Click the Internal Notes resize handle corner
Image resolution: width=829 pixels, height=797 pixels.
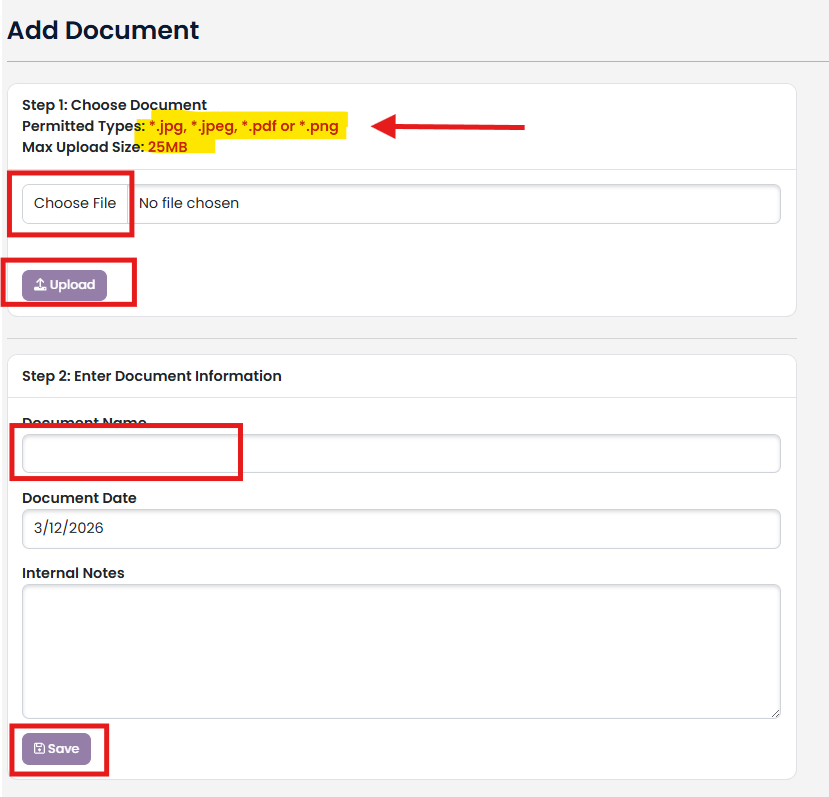(774, 712)
